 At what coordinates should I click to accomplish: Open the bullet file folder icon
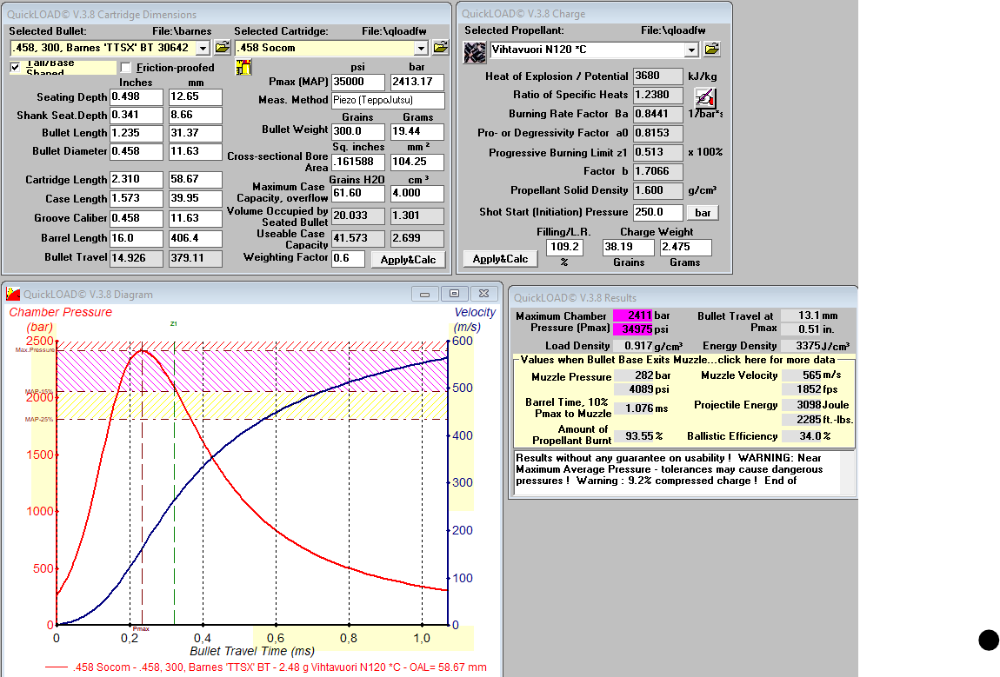pyautogui.click(x=222, y=47)
